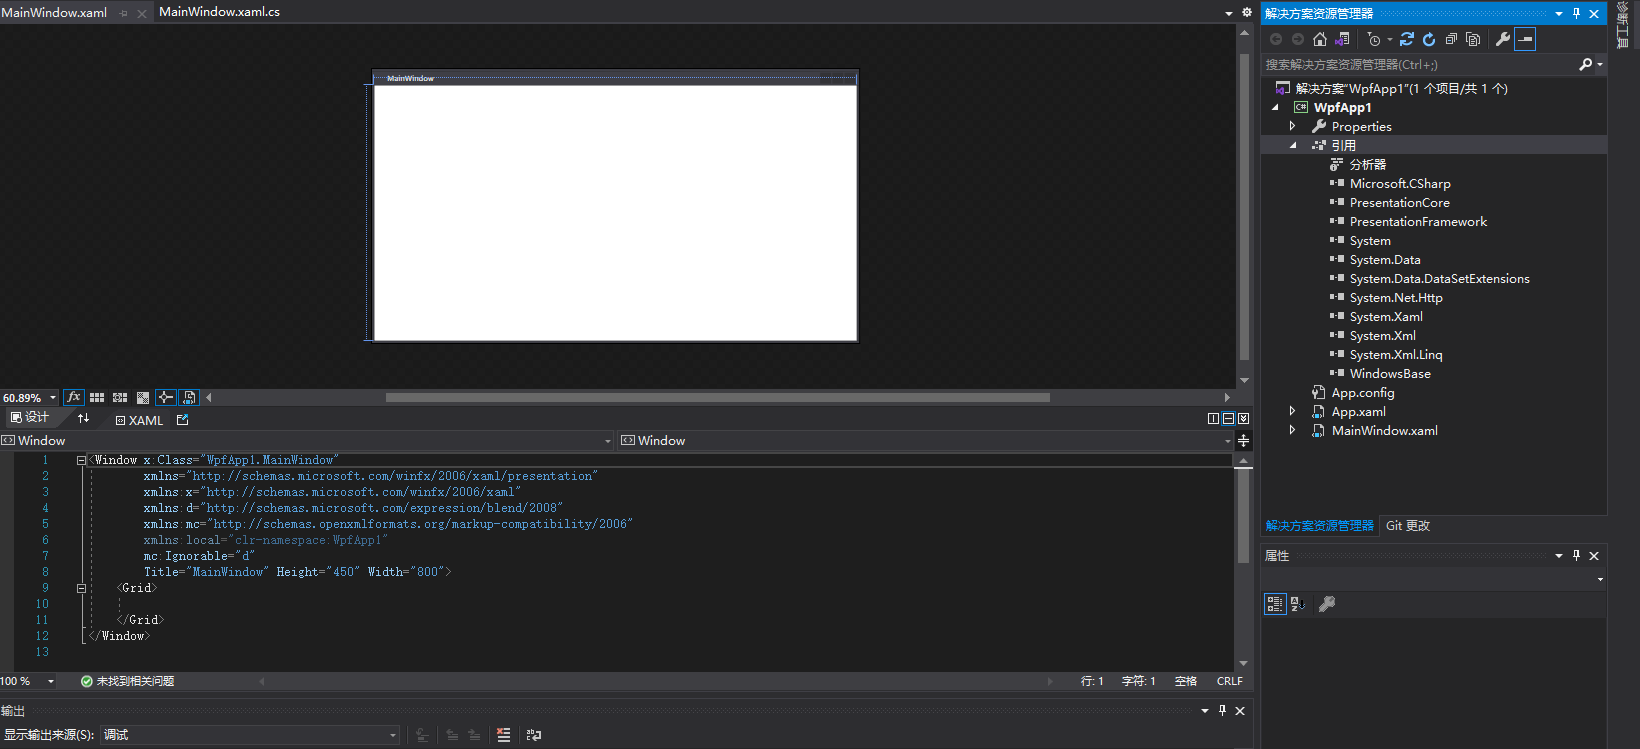Viewport: 1640px width, 749px height.
Task: Pop out the XAML pane icon
Action: [182, 420]
